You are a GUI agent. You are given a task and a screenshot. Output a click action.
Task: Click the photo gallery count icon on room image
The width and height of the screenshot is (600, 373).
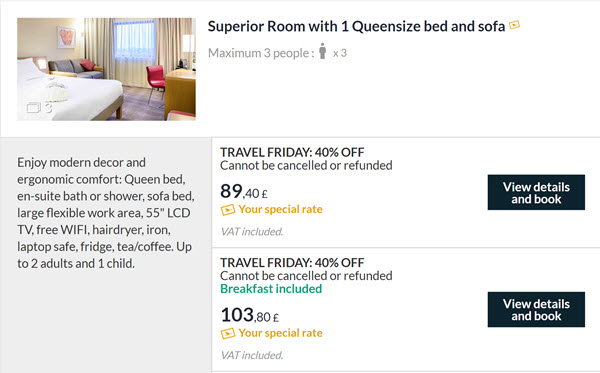[x=39, y=108]
